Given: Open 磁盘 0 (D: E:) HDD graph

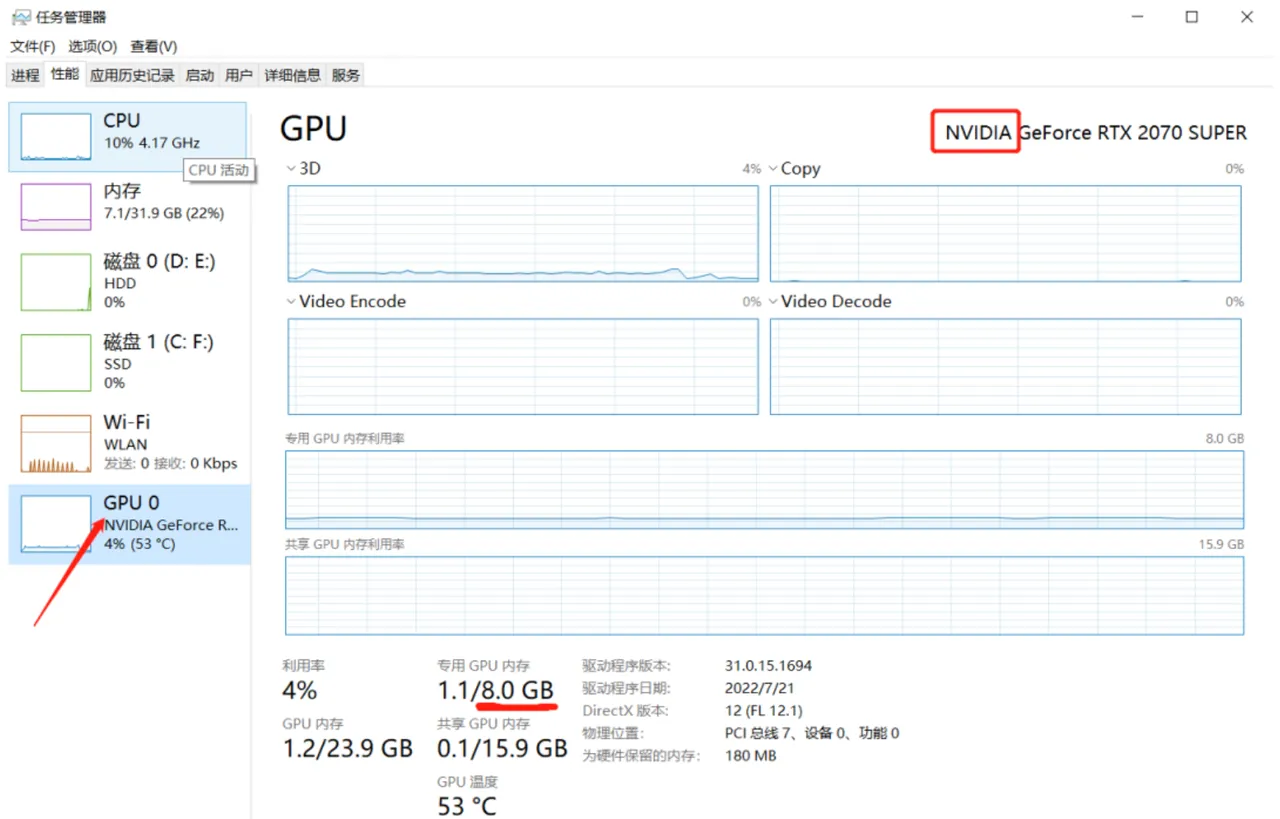Looking at the screenshot, I should (x=56, y=281).
